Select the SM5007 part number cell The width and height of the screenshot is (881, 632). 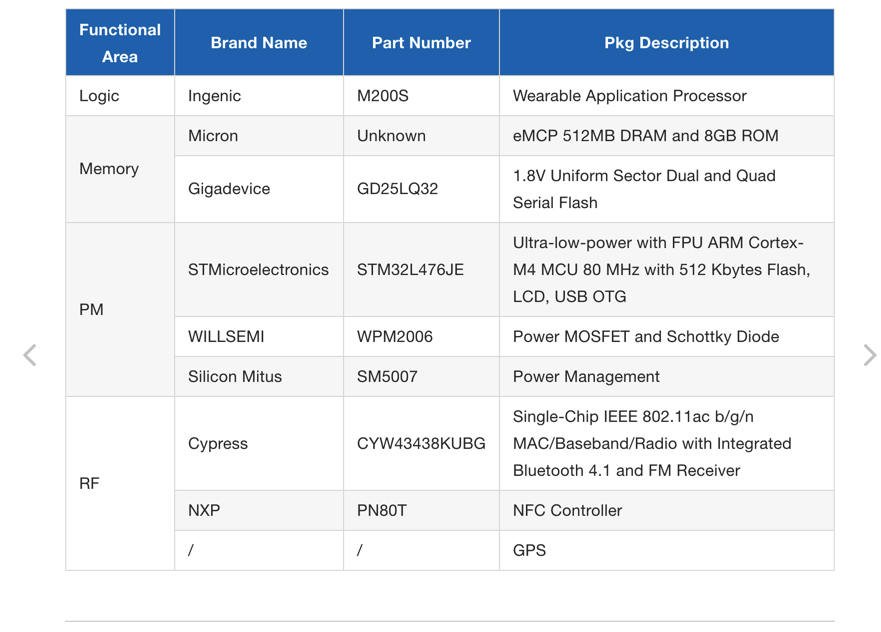pos(389,377)
